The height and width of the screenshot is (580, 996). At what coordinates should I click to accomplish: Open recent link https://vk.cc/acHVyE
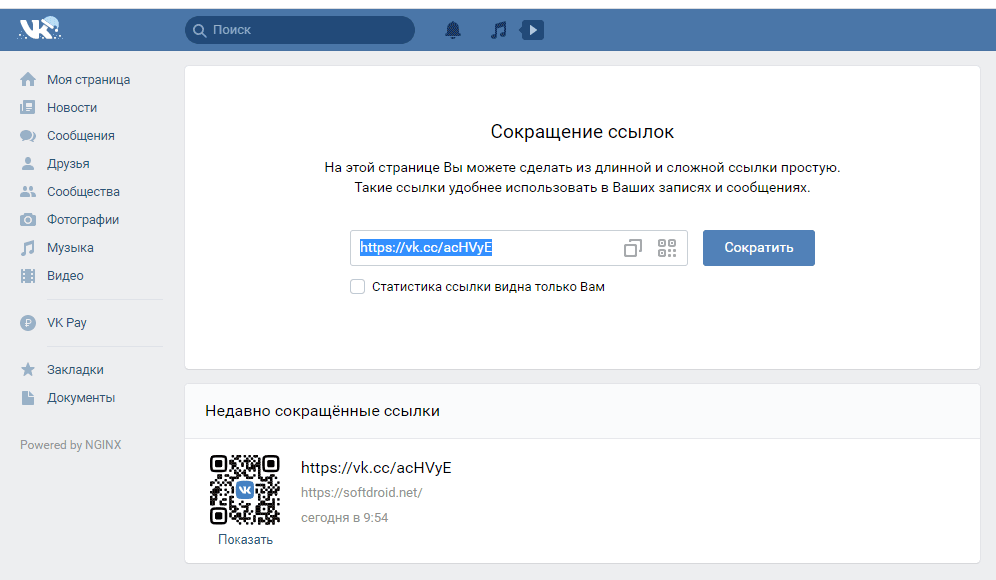(x=376, y=468)
